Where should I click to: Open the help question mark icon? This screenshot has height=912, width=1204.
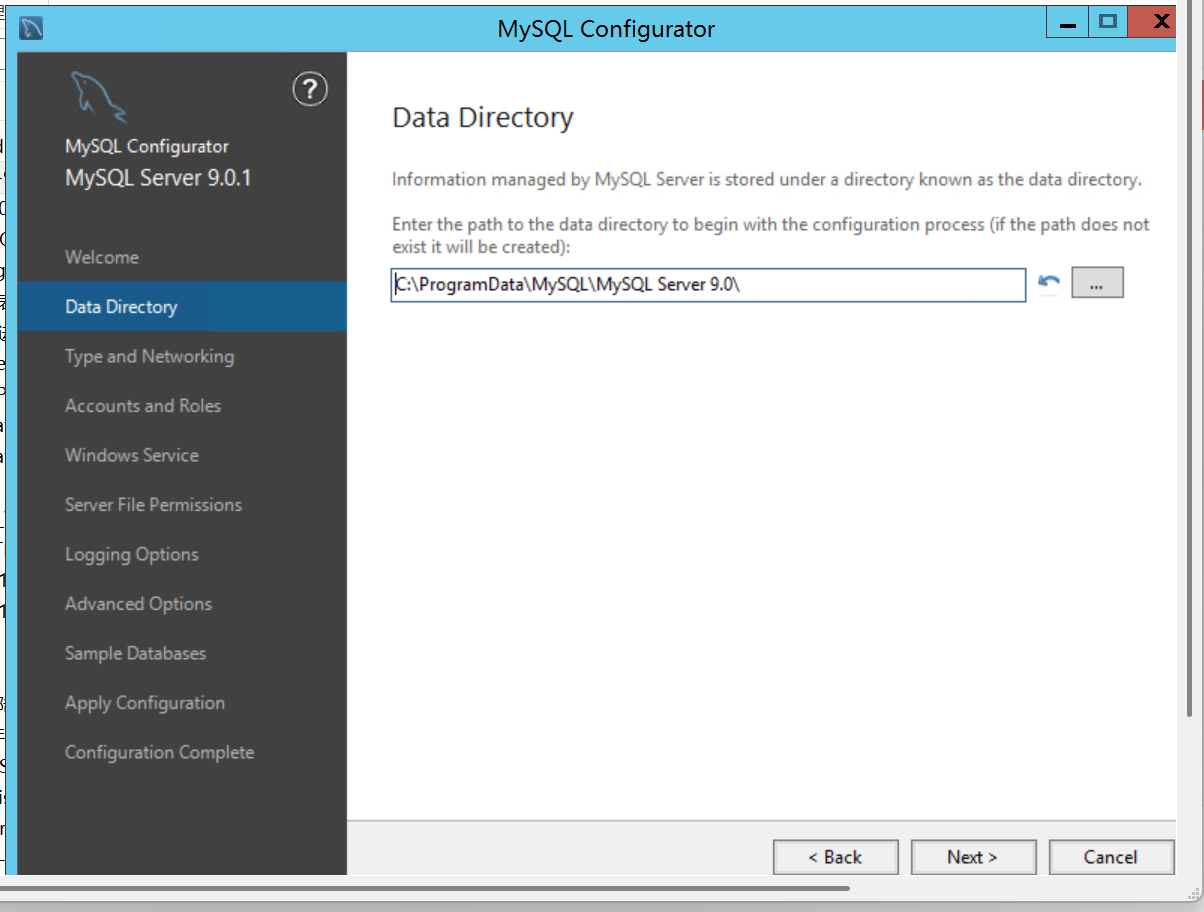tap(310, 89)
